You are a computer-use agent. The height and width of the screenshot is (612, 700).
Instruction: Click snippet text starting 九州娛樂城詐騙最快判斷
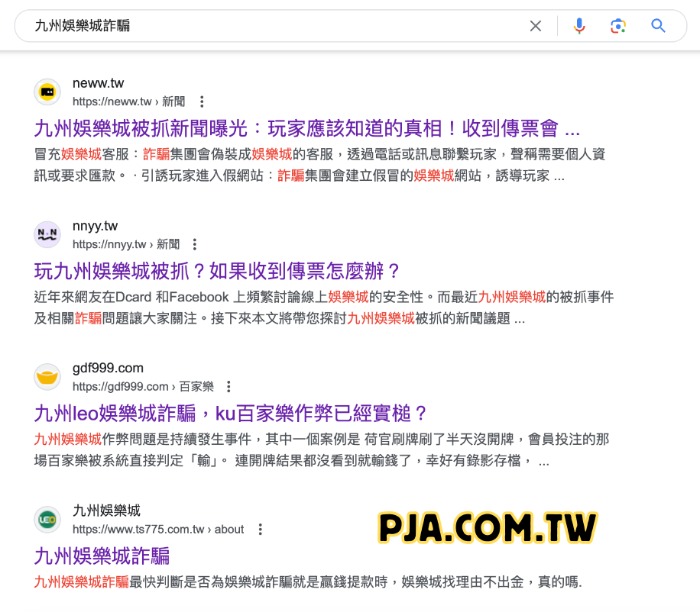coord(308,582)
